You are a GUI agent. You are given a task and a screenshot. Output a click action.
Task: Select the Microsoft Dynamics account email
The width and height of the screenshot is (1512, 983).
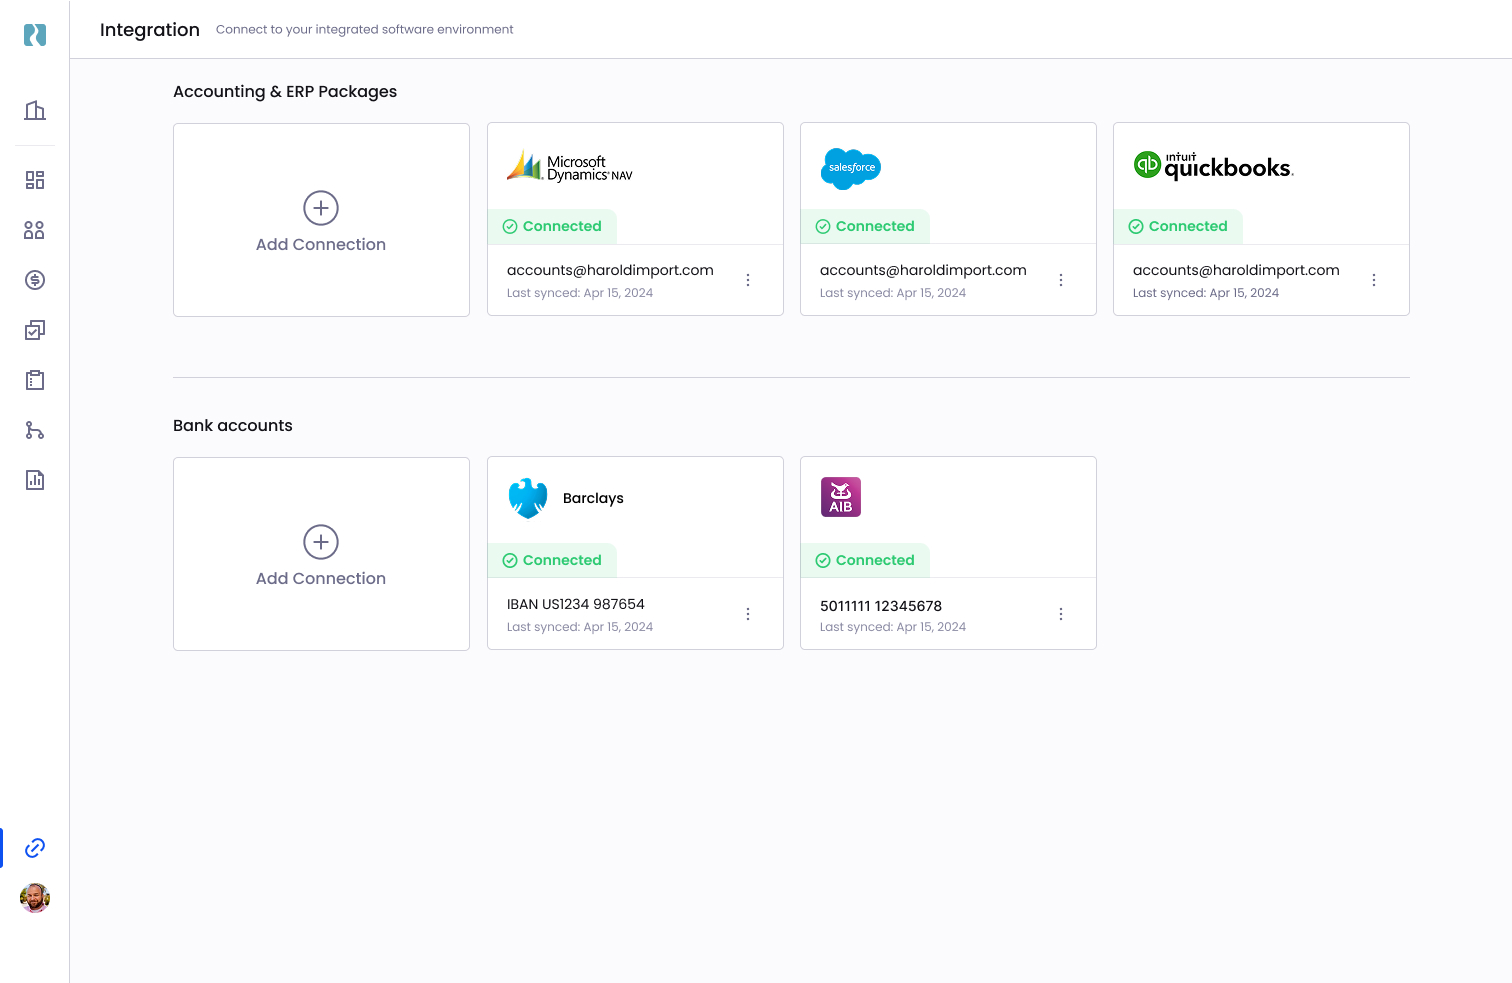pos(610,270)
